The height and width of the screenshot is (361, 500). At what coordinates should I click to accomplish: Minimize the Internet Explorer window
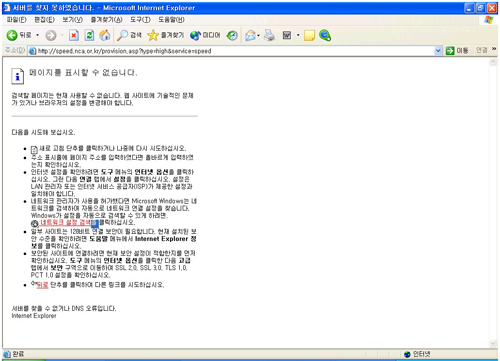(469, 8)
